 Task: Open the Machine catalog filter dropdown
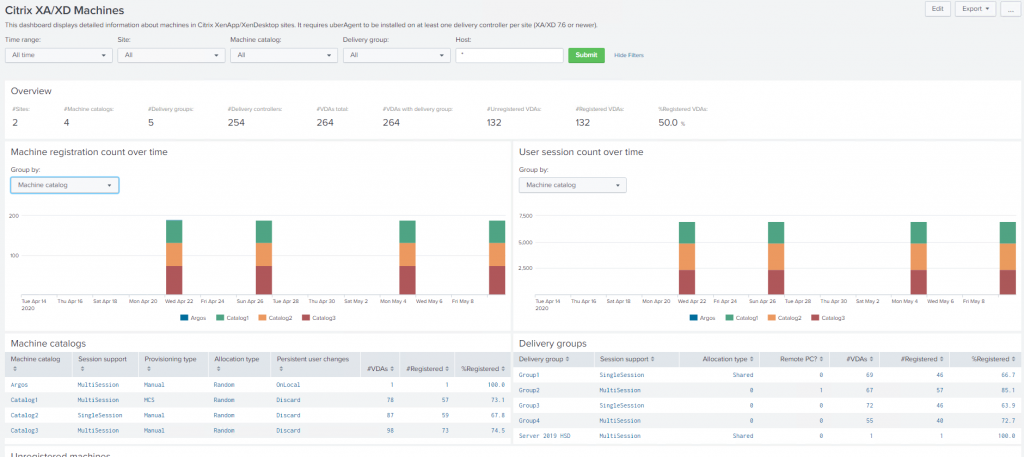pyautogui.click(x=284, y=55)
